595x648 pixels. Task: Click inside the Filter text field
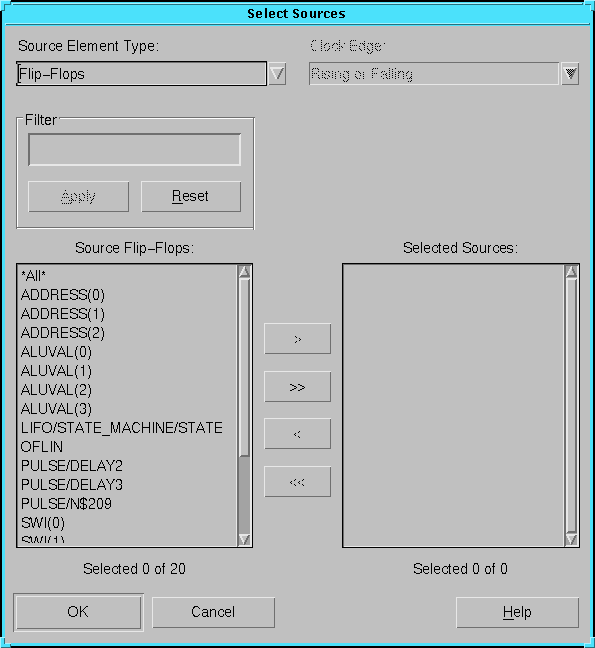tap(134, 150)
